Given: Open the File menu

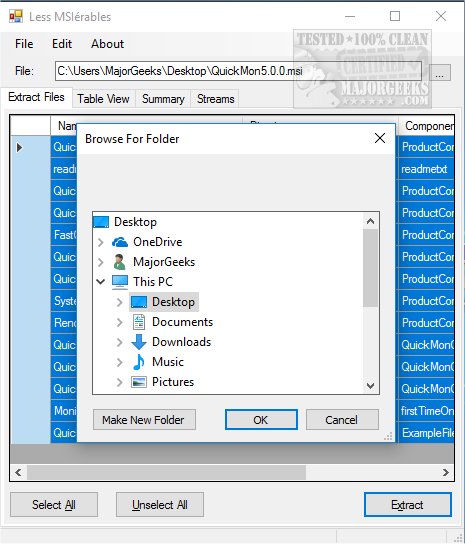Looking at the screenshot, I should [x=24, y=44].
